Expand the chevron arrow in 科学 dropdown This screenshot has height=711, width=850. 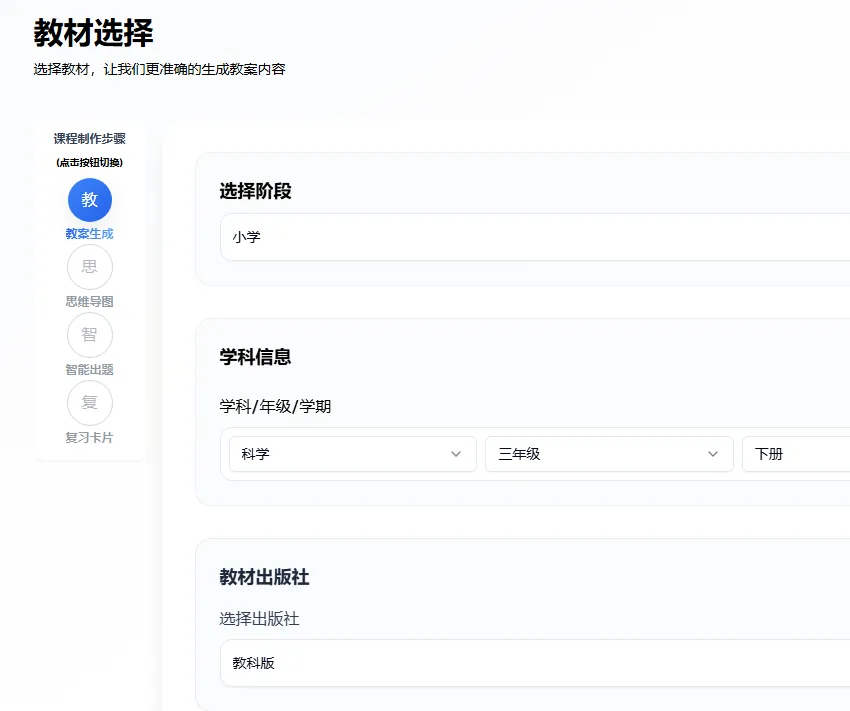pyautogui.click(x=456, y=454)
